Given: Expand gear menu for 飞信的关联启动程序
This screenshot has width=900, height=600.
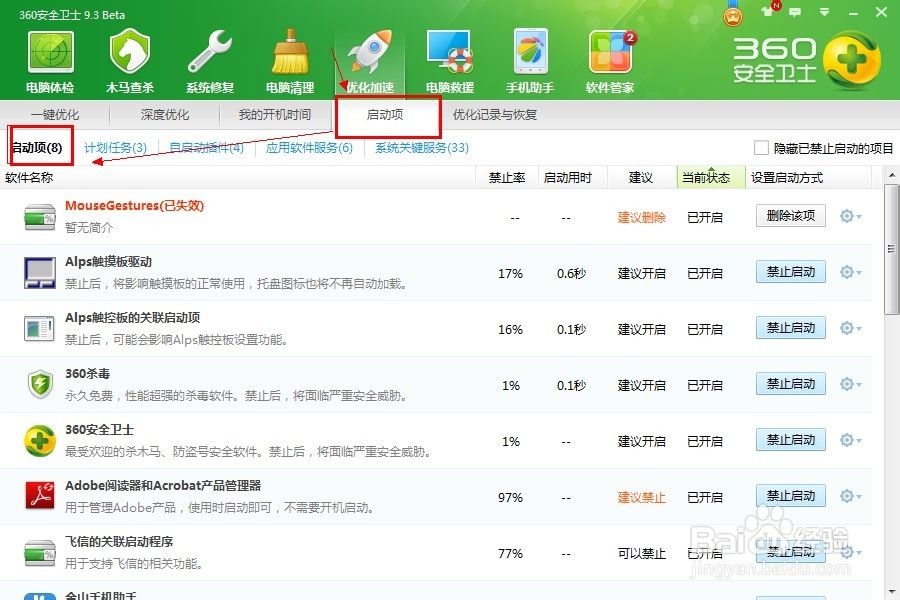Looking at the screenshot, I should pyautogui.click(x=845, y=551).
